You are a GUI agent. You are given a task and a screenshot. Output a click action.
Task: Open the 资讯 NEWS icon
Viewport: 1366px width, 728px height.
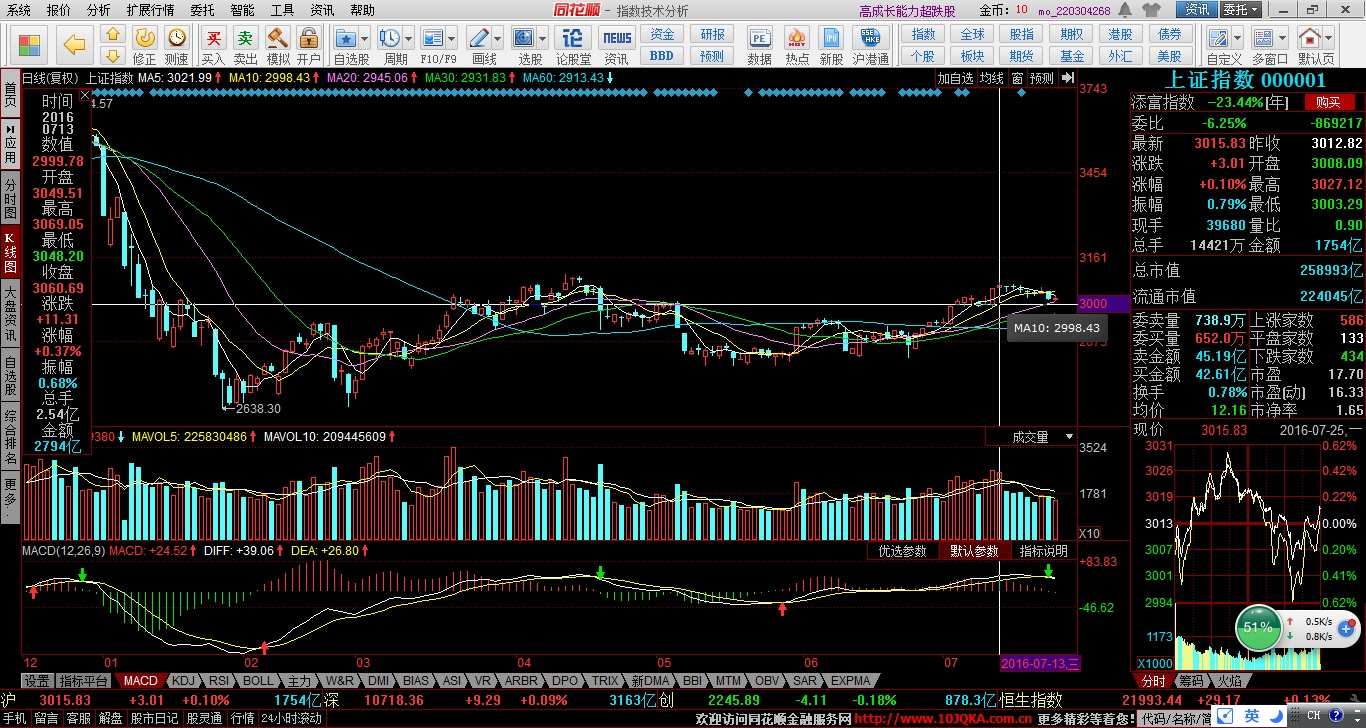coord(616,39)
